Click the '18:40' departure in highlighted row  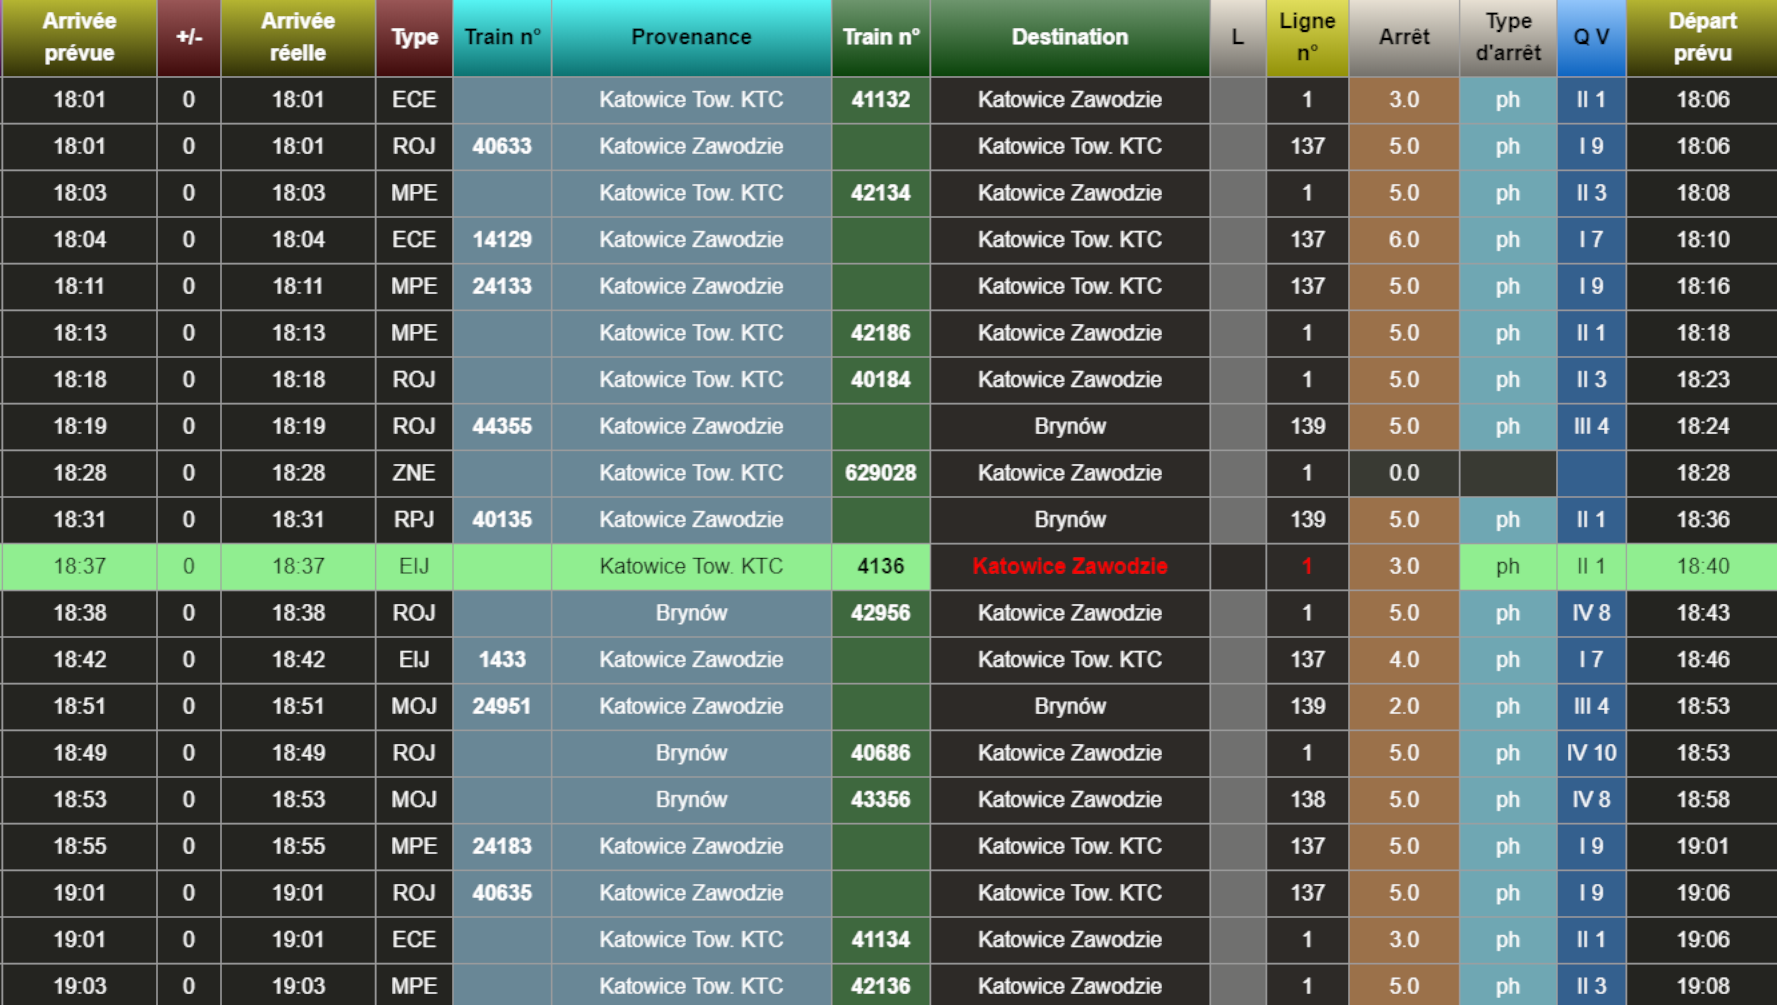(x=1702, y=566)
